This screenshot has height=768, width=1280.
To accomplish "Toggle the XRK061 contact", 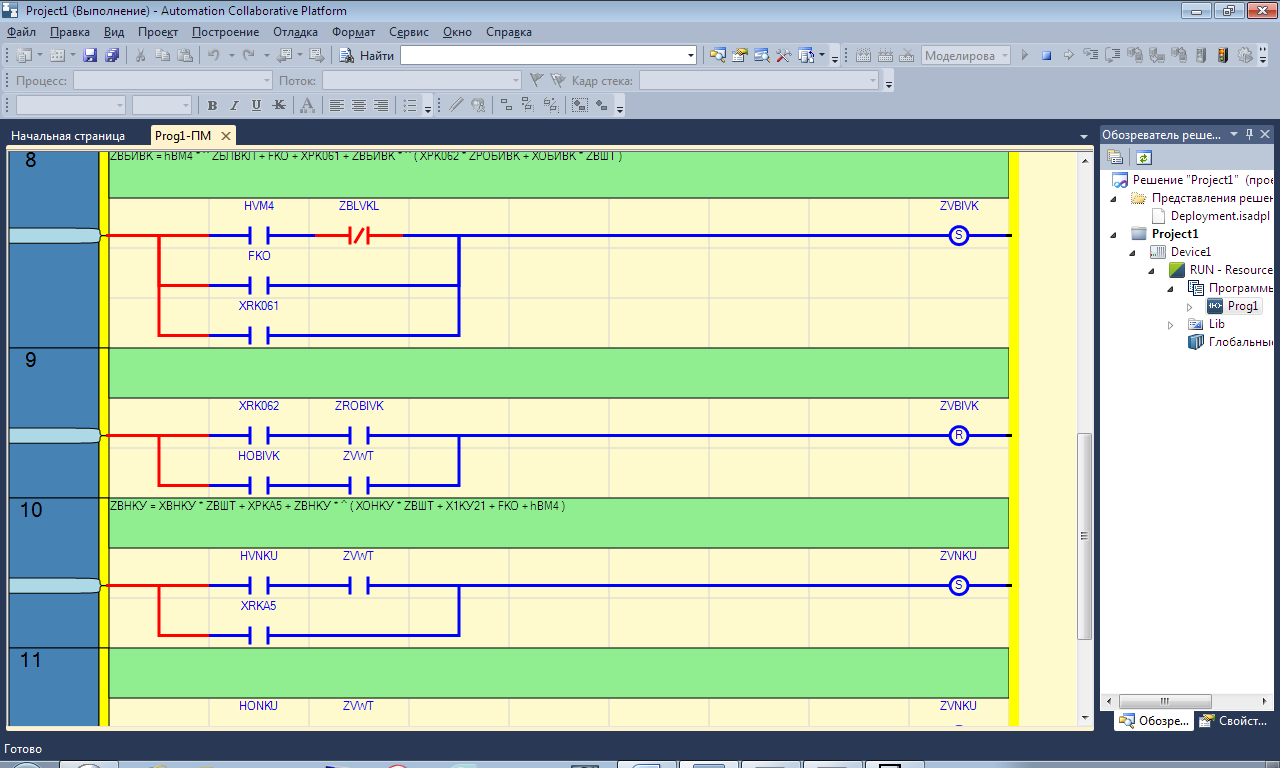I will click(x=259, y=336).
